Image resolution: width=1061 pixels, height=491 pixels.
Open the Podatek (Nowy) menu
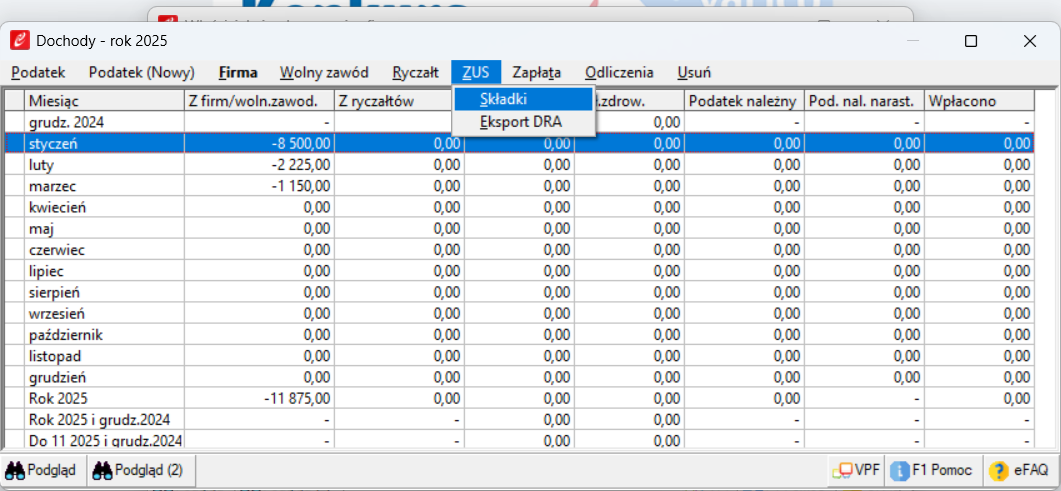point(141,72)
